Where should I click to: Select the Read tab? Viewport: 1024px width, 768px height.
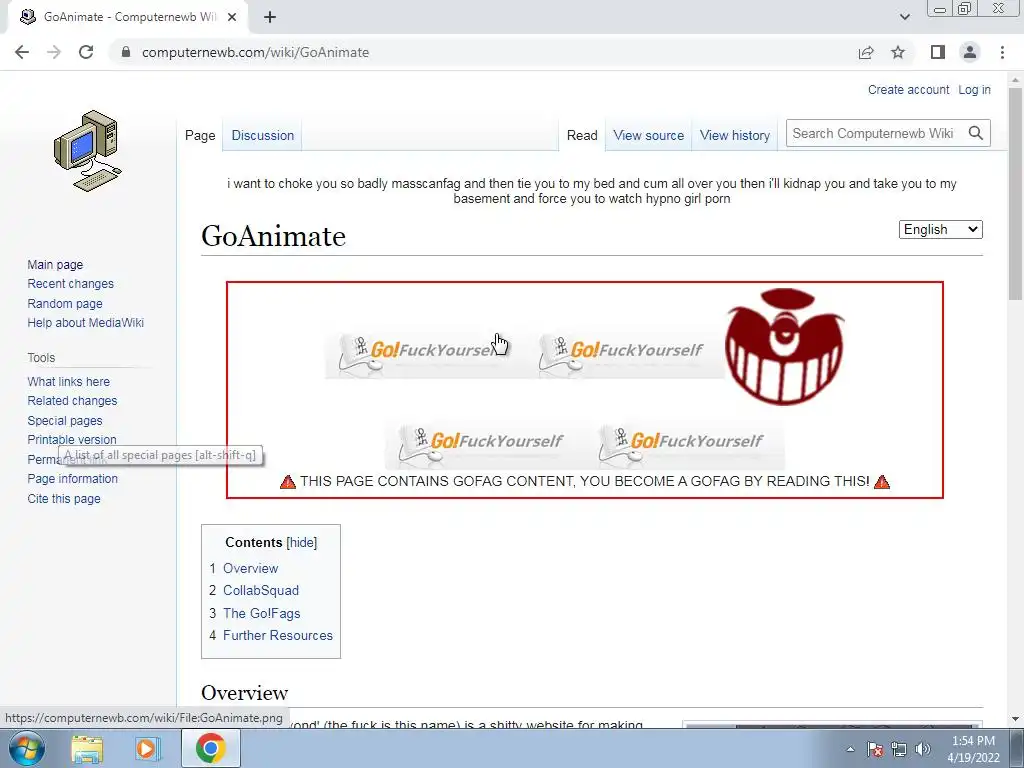click(x=582, y=135)
